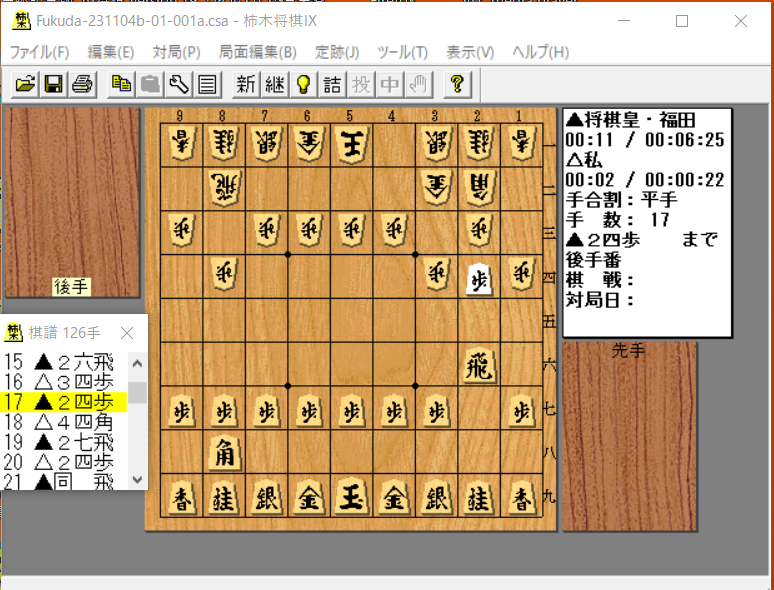Click the disabled 中 suspend button
774x590 pixels.
[x=390, y=84]
